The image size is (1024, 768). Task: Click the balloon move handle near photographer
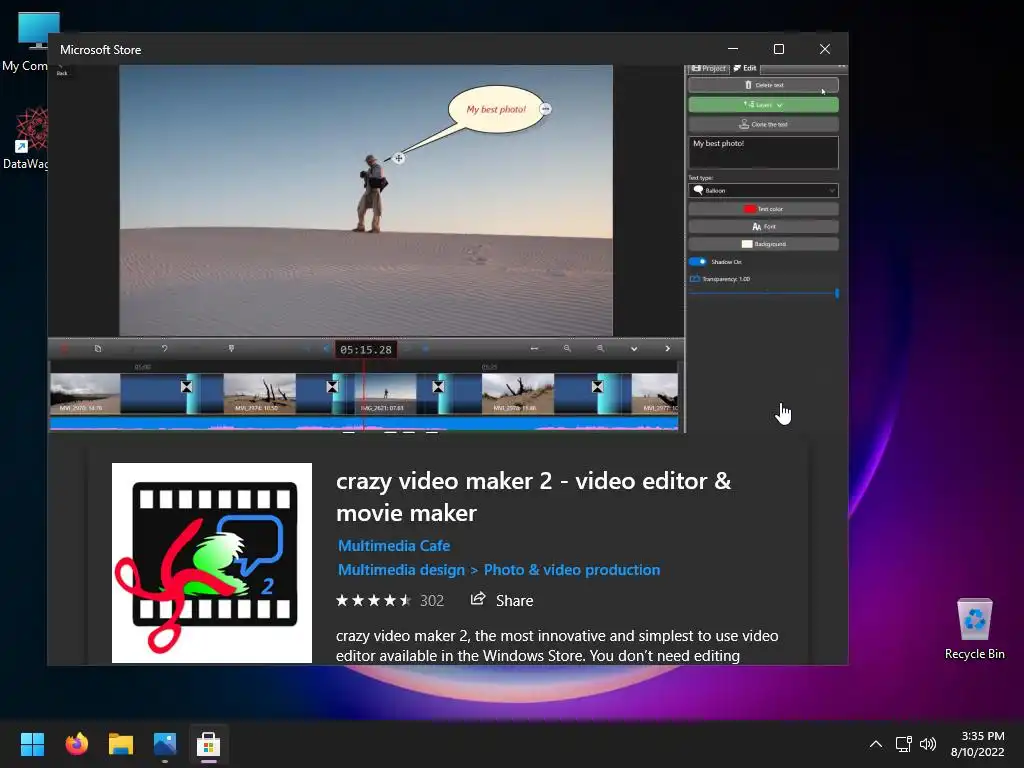pos(399,158)
